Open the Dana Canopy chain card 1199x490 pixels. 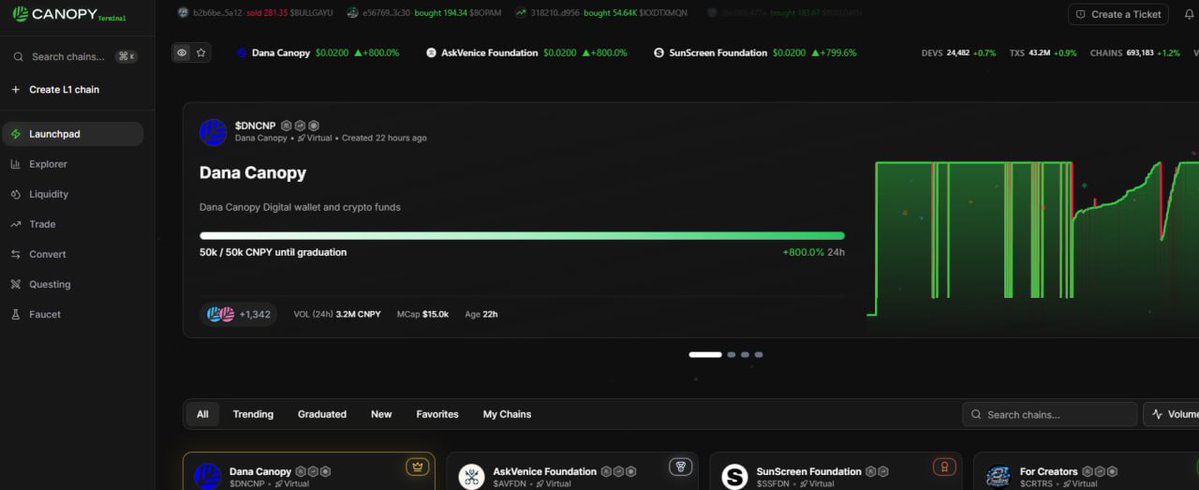(309, 471)
